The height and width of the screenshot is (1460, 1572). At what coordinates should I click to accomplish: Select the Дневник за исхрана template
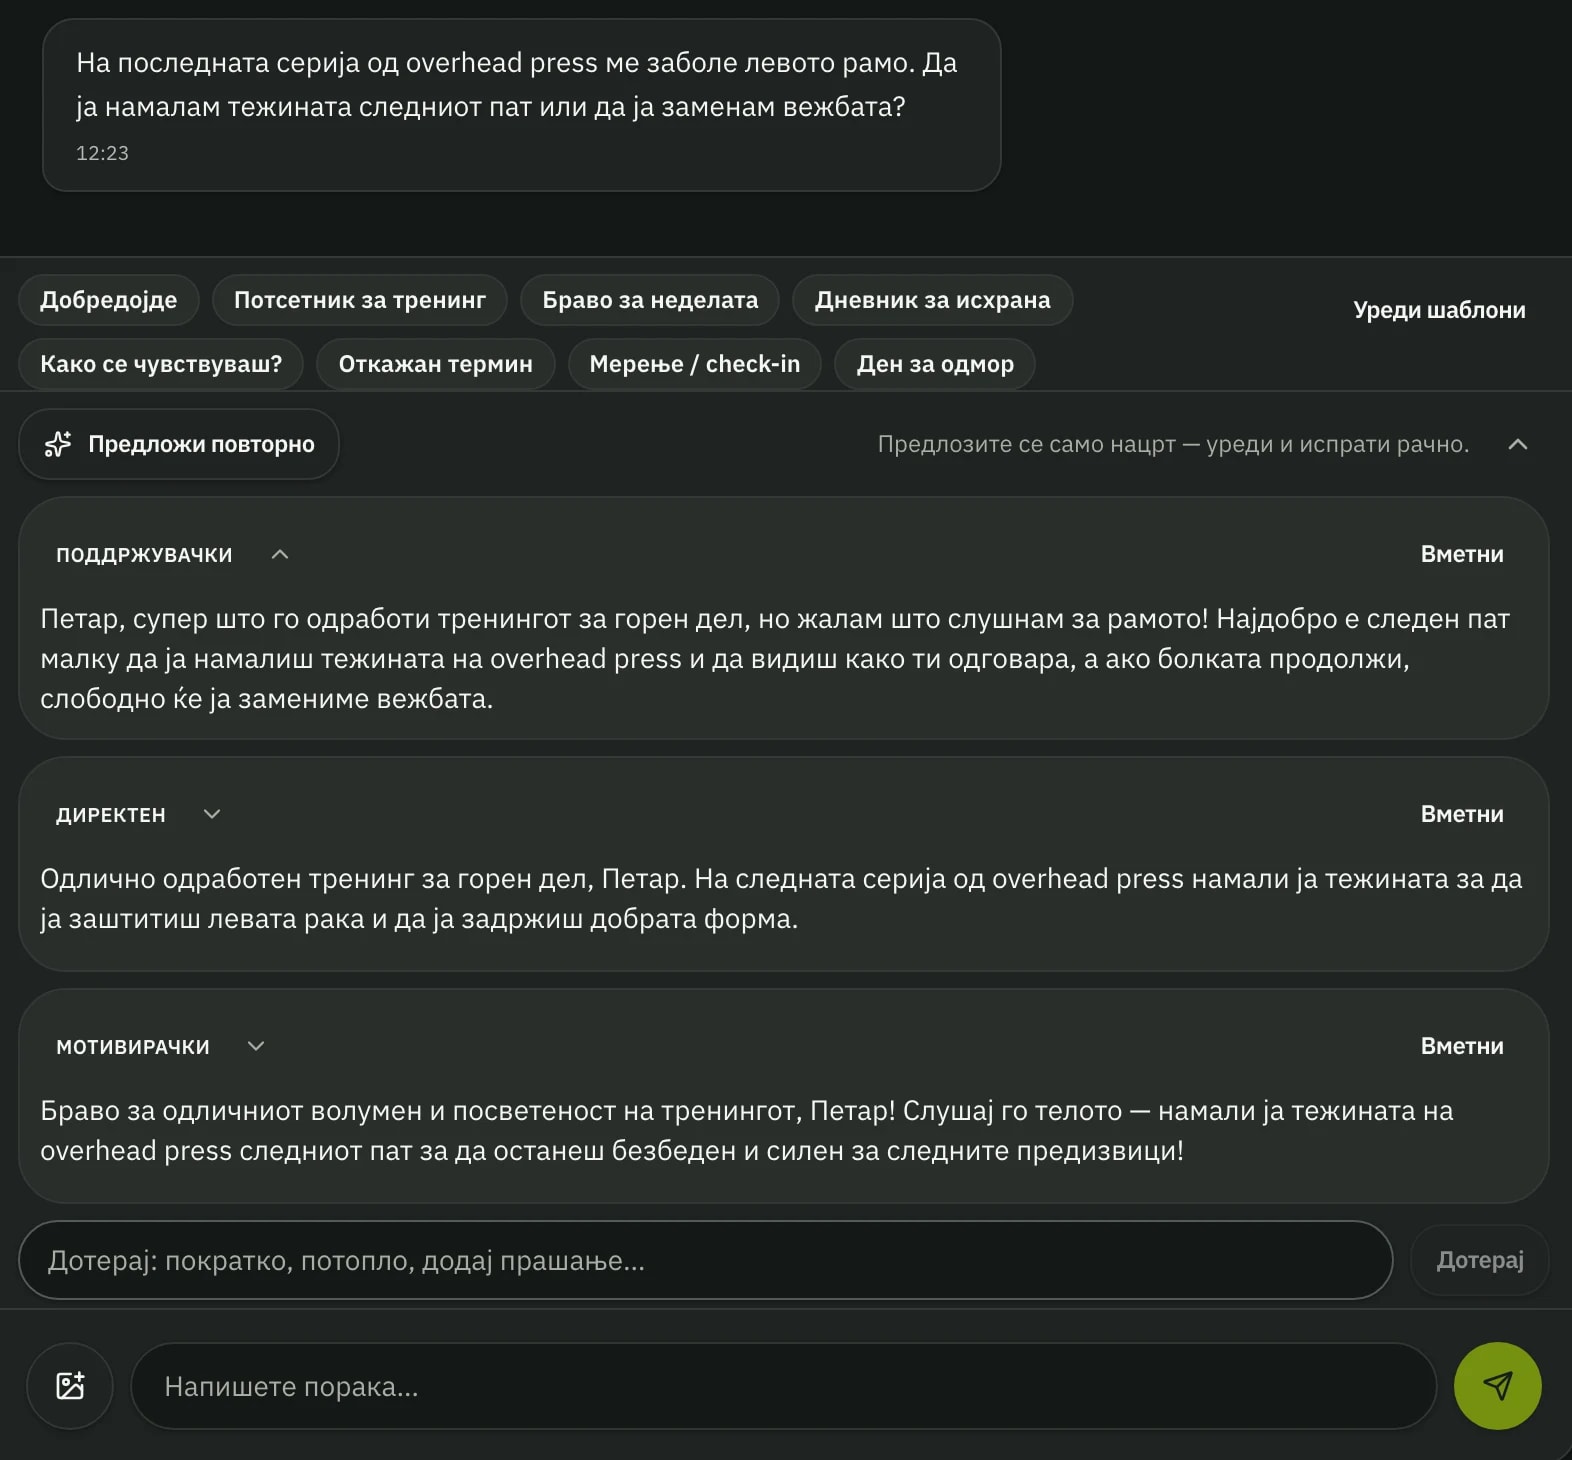(x=932, y=300)
